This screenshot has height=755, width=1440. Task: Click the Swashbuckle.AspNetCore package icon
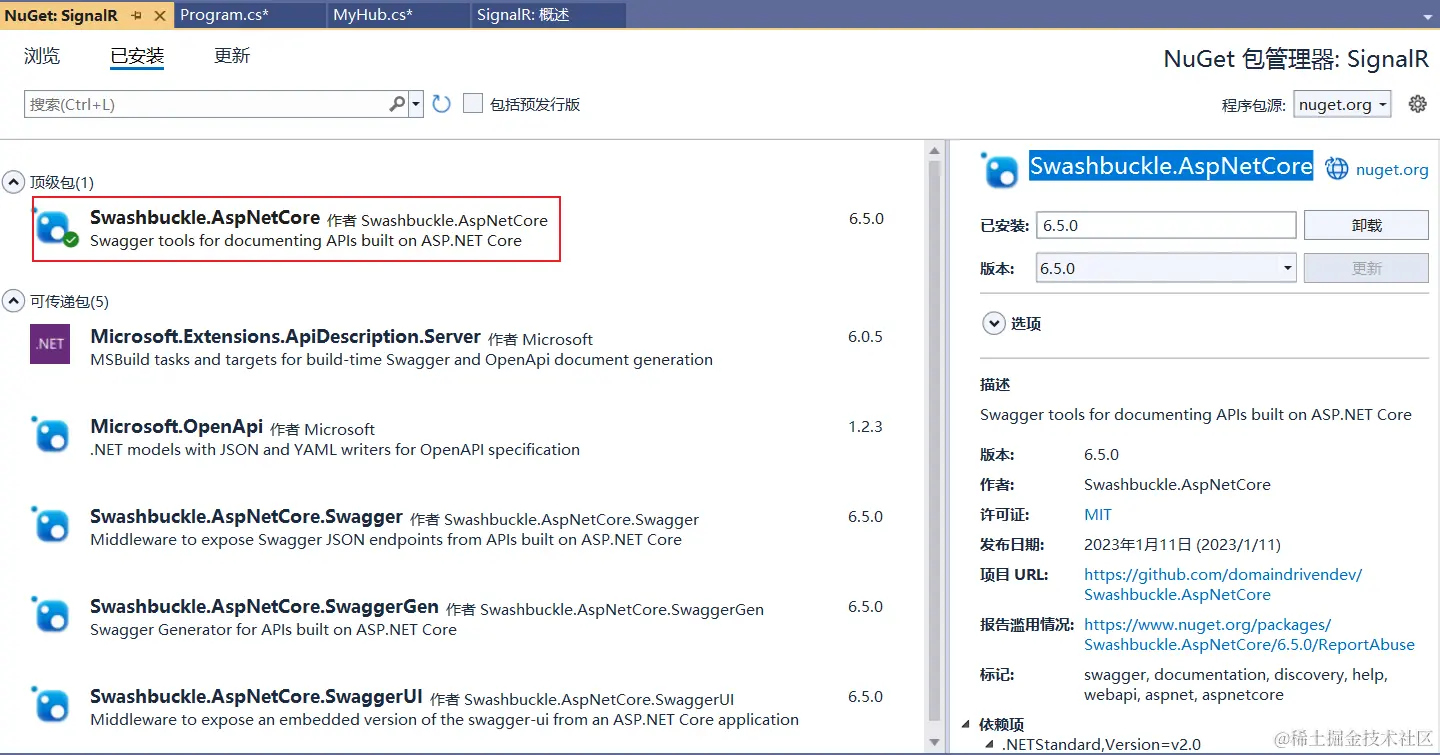coord(53,229)
